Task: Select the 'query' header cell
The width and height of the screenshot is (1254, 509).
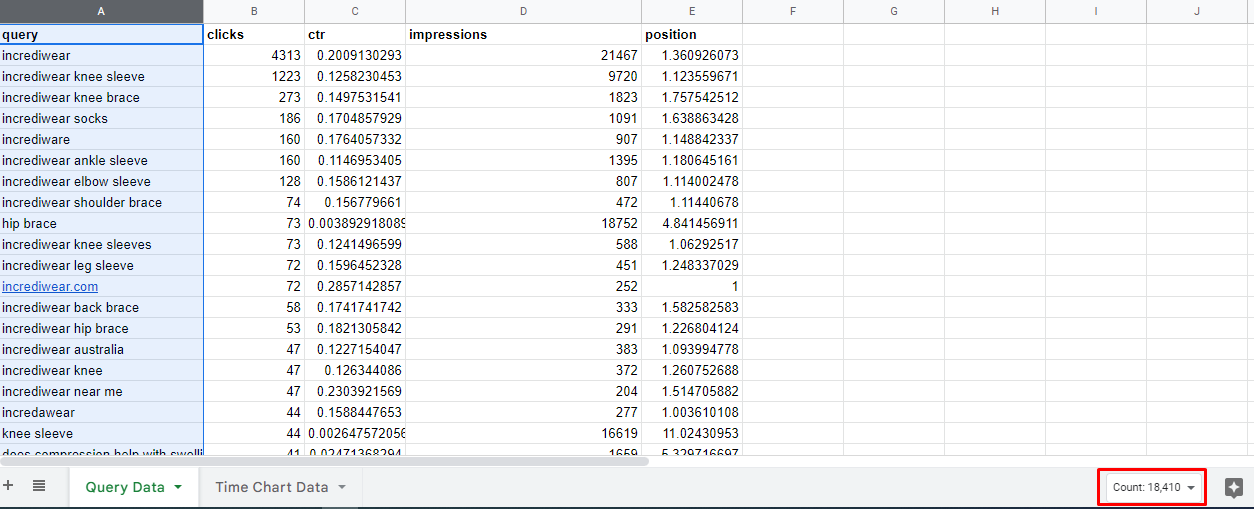Action: pos(102,34)
